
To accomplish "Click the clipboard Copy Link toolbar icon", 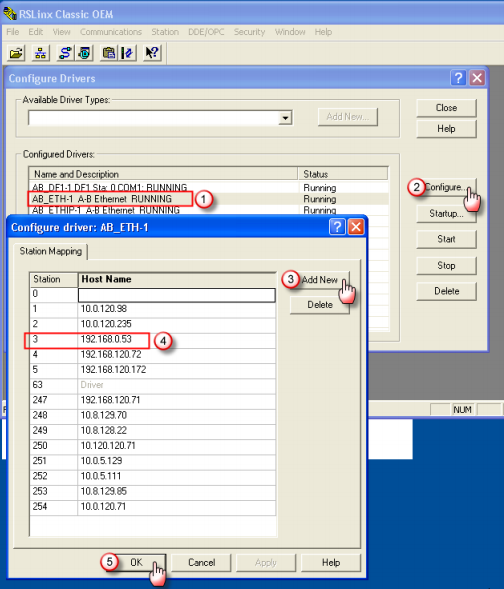I will coord(109,53).
